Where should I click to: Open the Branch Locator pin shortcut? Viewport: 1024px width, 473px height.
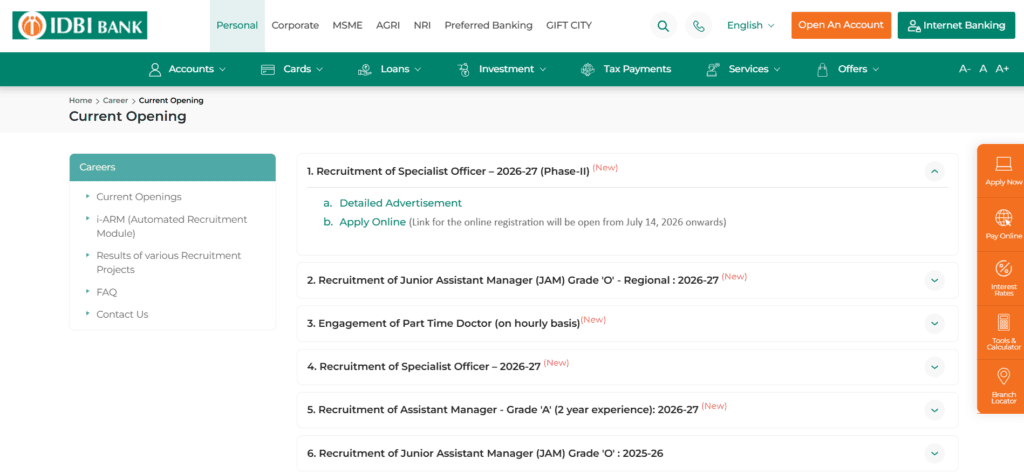(1003, 385)
